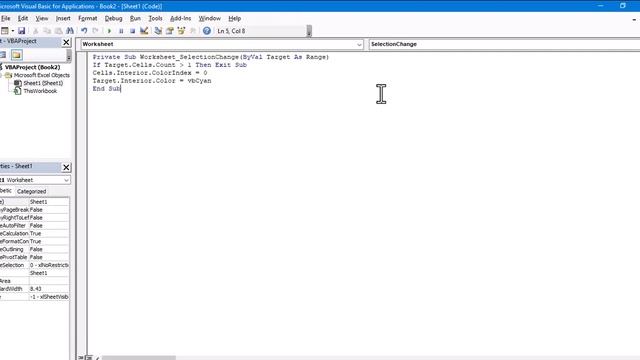Open the Worksheet object dropdown

pyautogui.click(x=359, y=44)
